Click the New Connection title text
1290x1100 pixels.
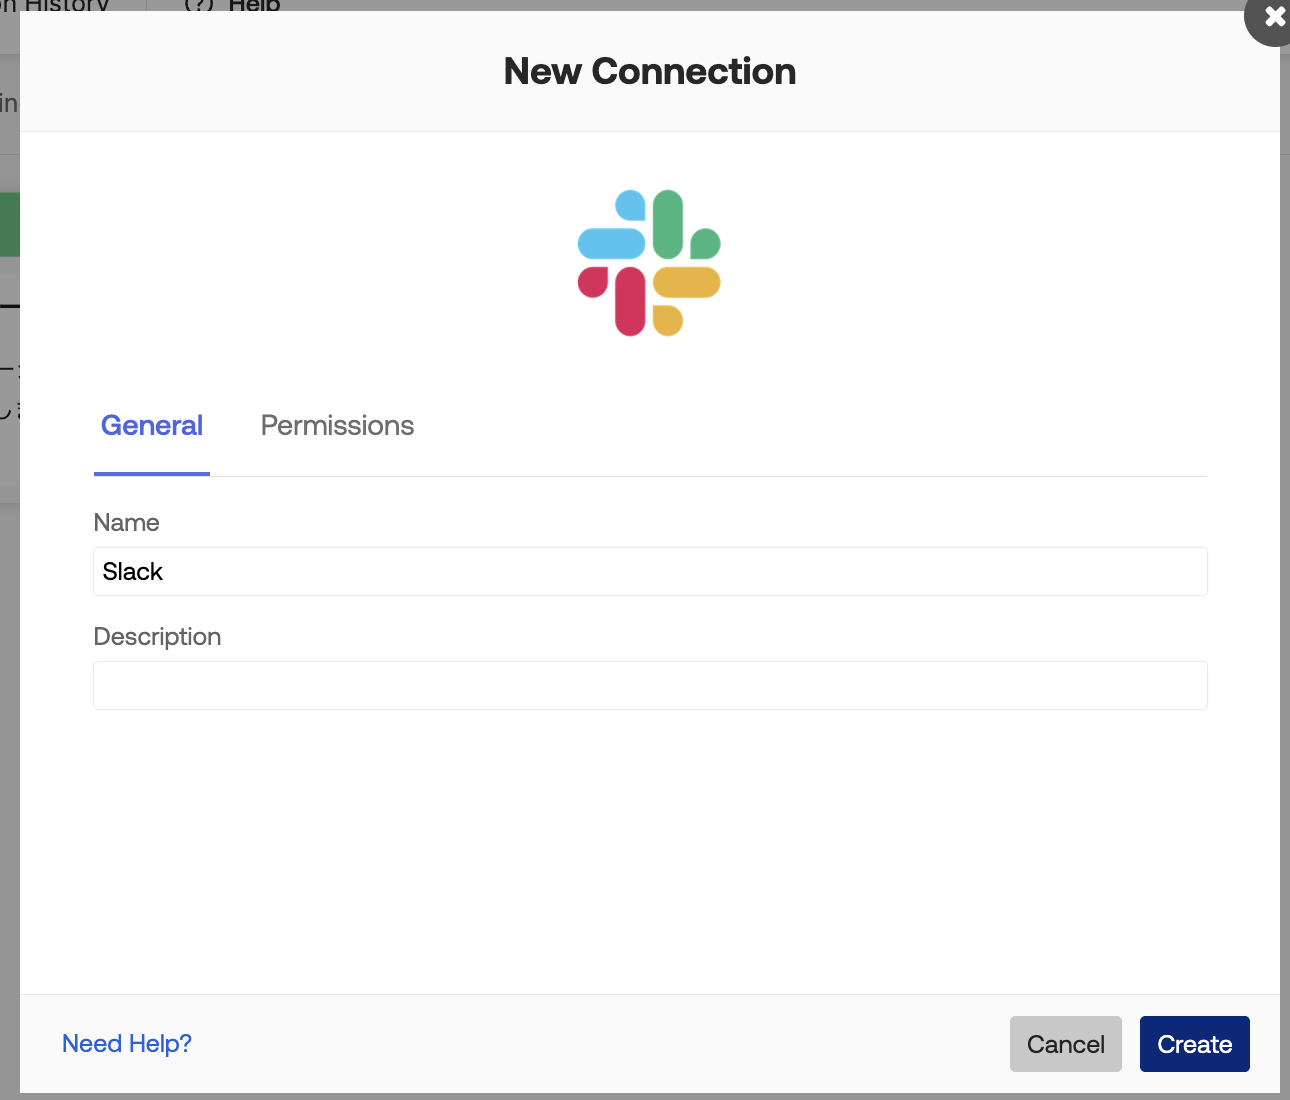coord(650,71)
